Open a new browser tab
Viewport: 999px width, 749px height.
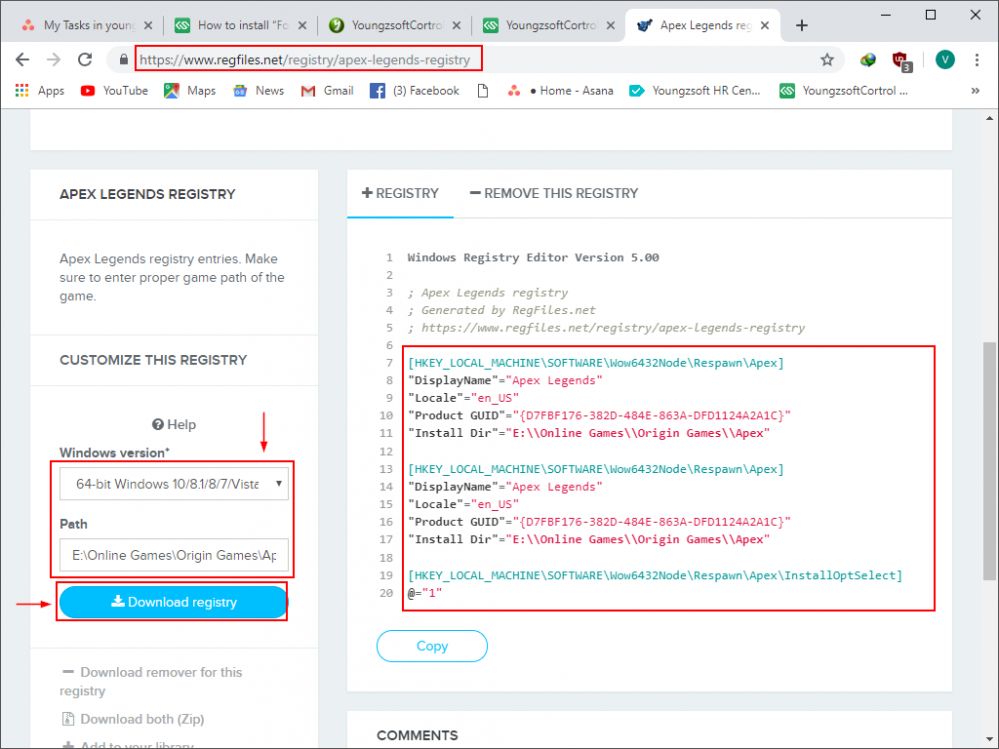(801, 25)
